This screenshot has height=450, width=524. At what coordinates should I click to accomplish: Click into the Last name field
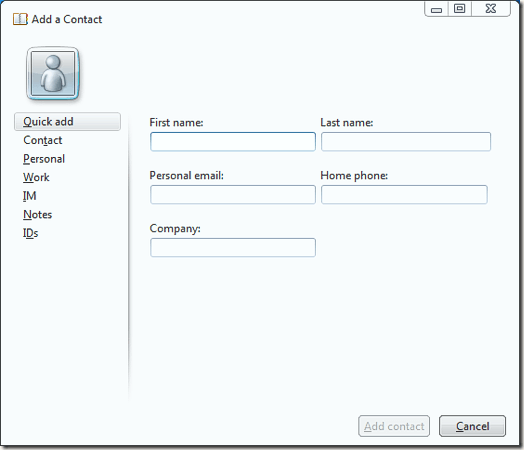406,142
